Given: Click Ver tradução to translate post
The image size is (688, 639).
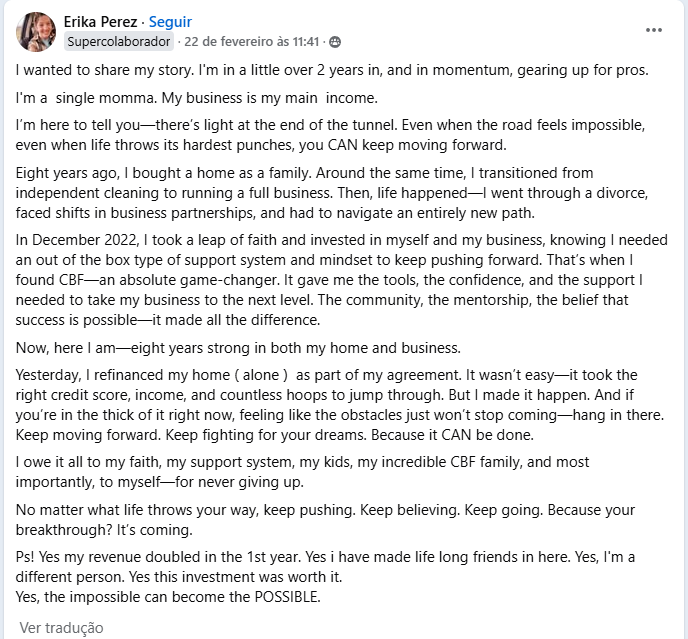Looking at the screenshot, I should coord(61,628).
